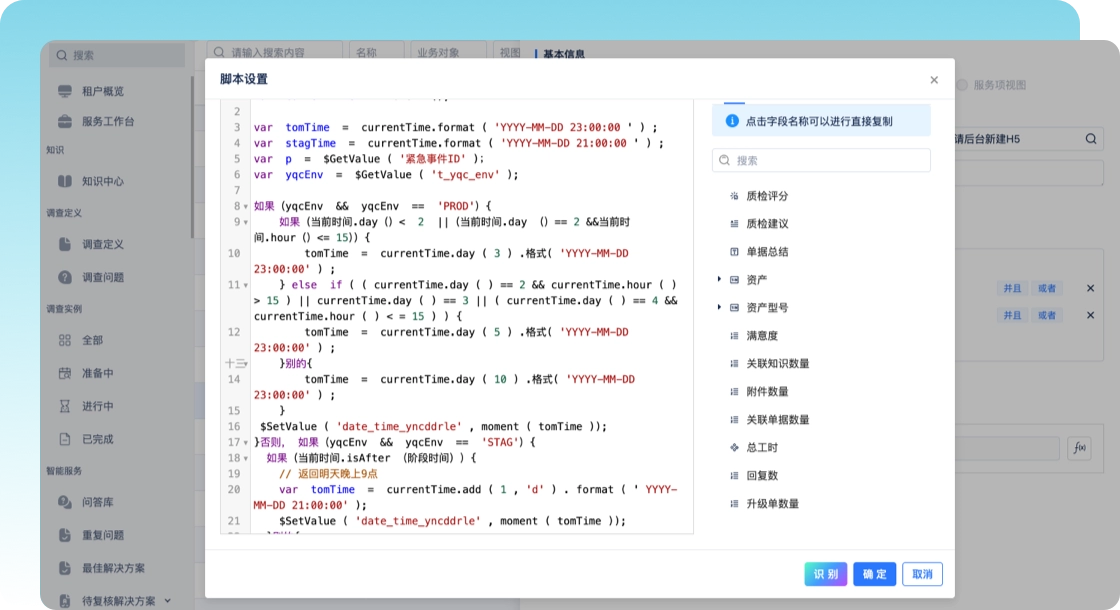Expand the 资产型号 tree node
Screen dimensions: 1120x610
pyautogui.click(x=719, y=307)
